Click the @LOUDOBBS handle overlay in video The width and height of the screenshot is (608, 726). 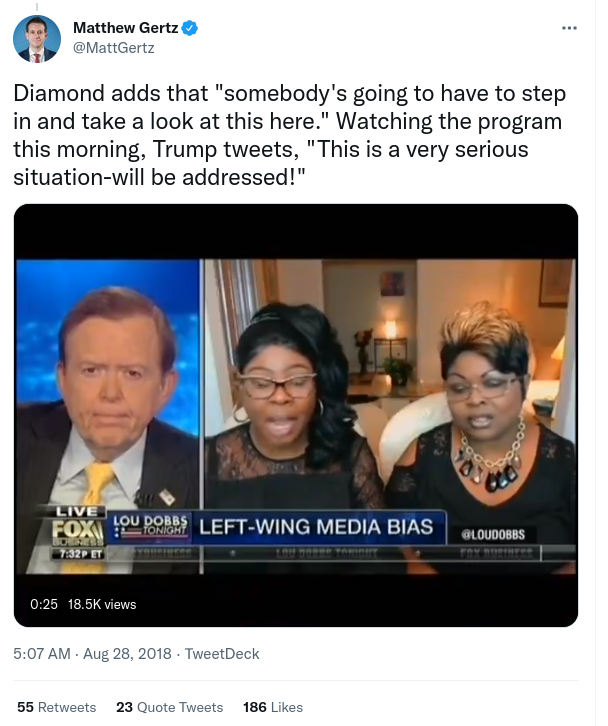tap(493, 535)
